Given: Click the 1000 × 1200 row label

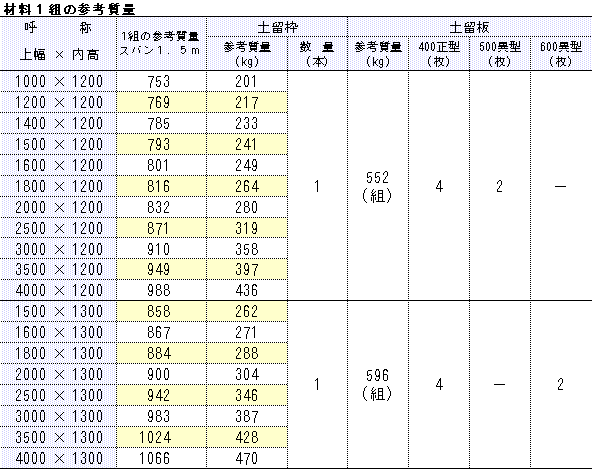Looking at the screenshot, I should [58, 81].
